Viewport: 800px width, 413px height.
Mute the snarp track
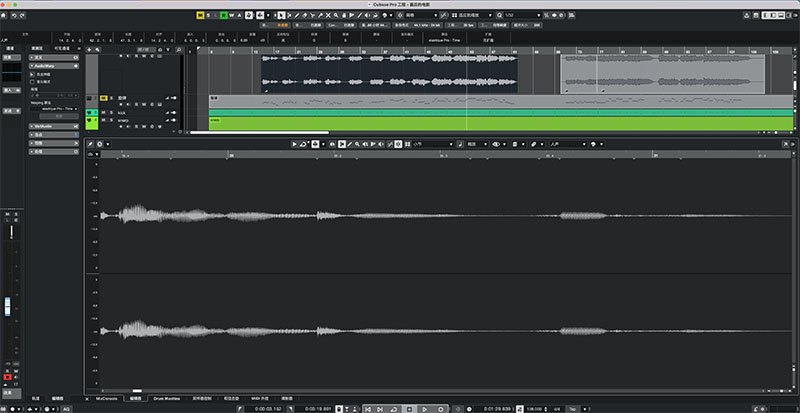(103, 120)
